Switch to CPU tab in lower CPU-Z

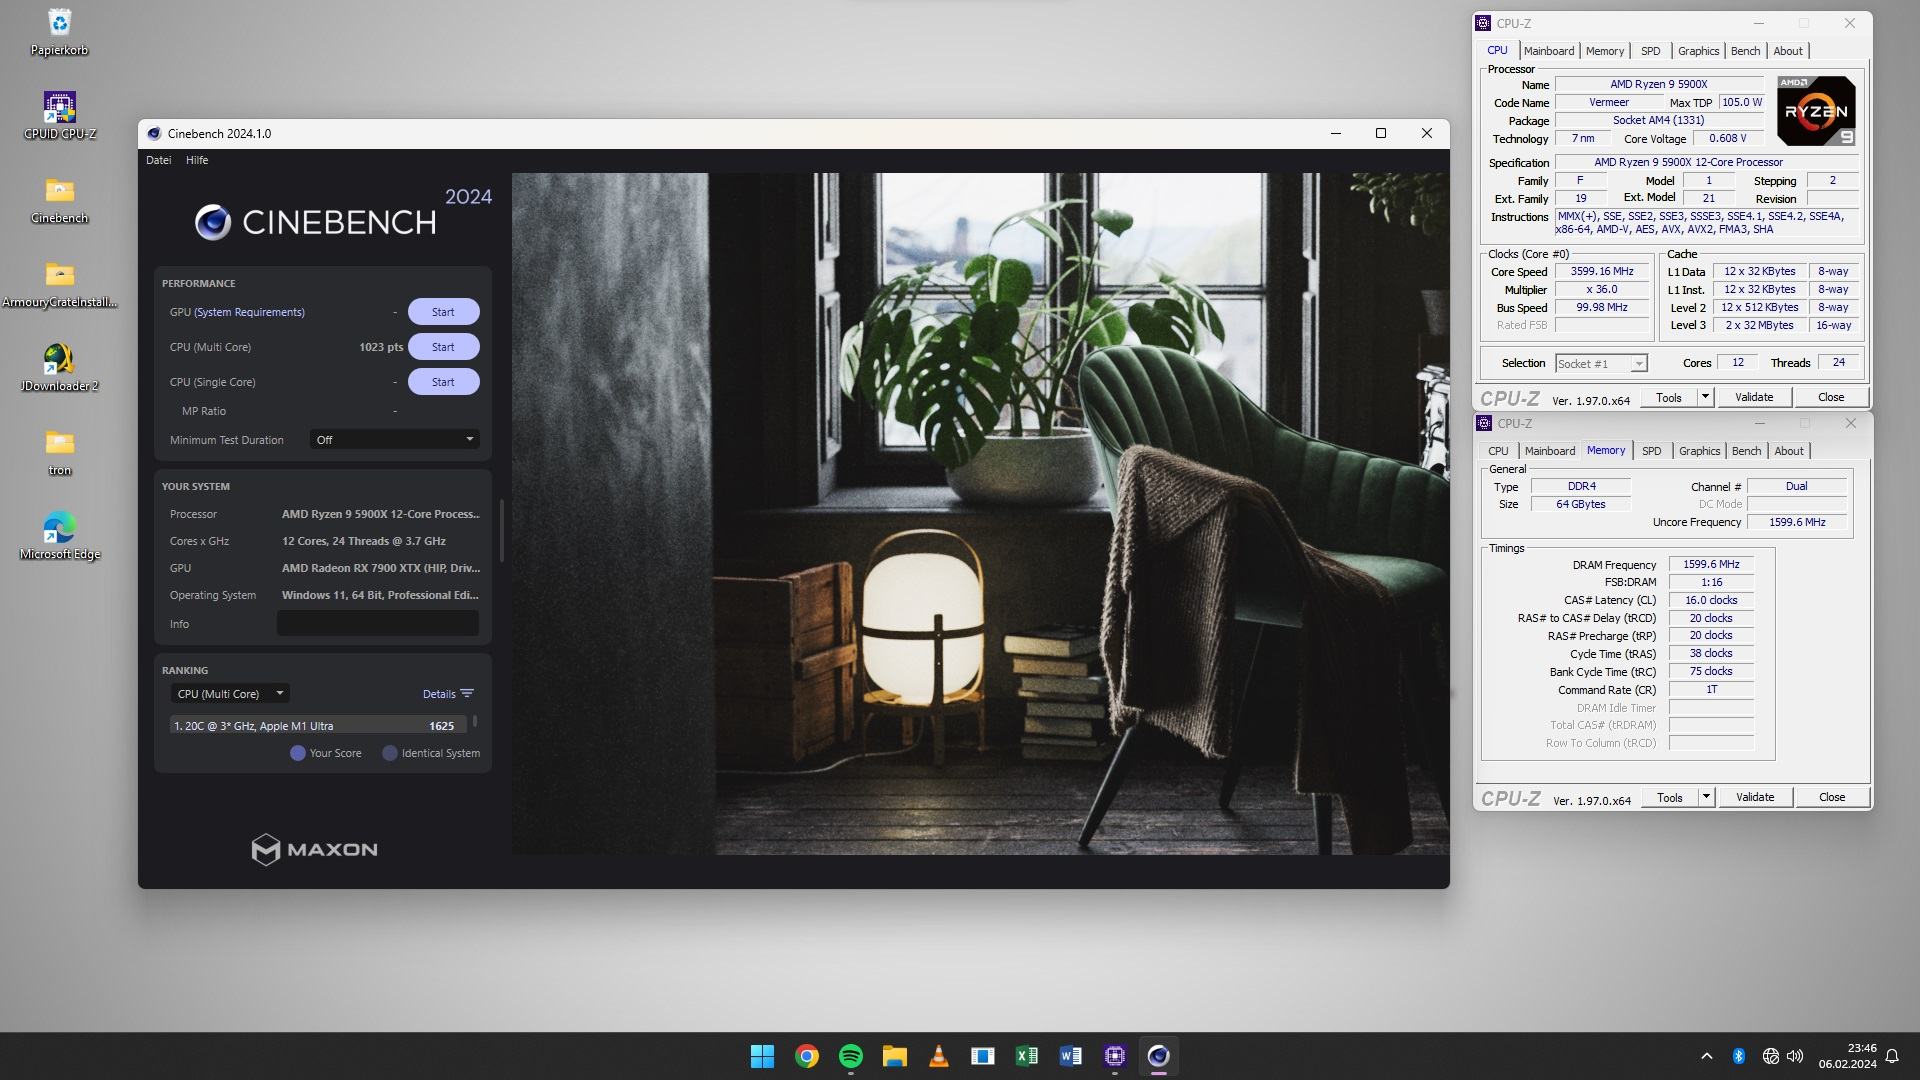tap(1498, 451)
